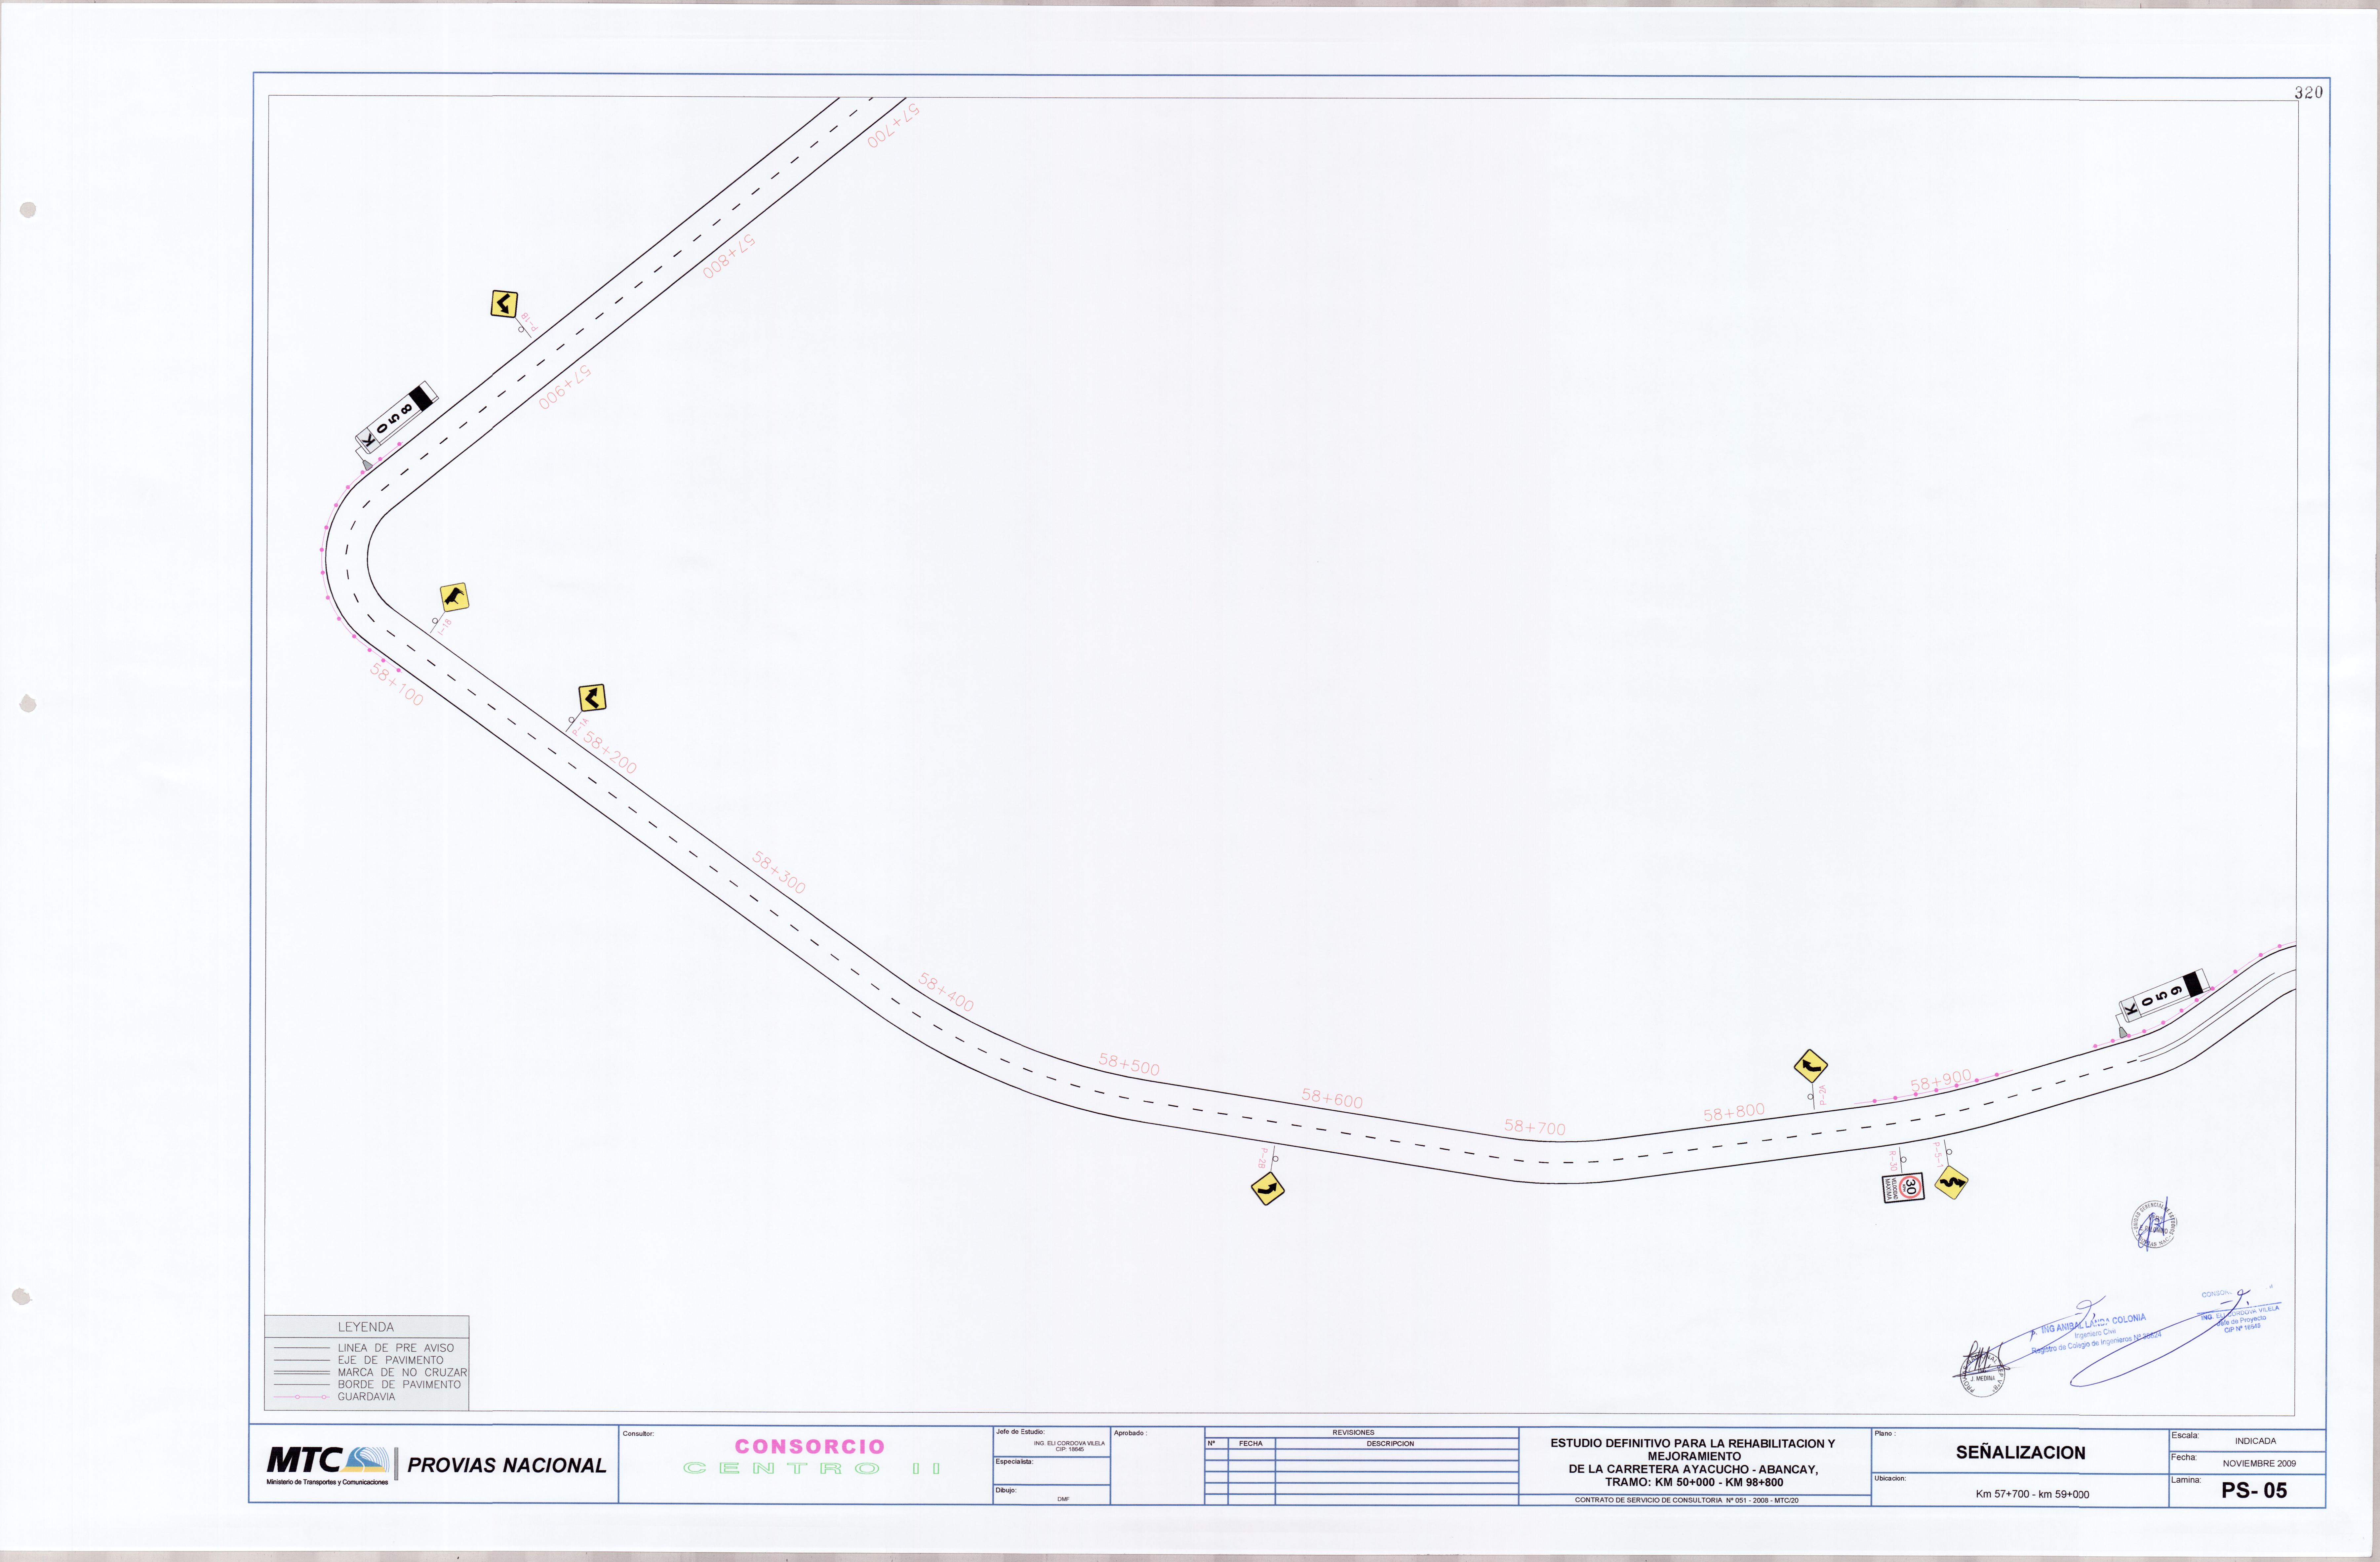The image size is (2380, 1562).
Task: Click the P-1B sharp curve warning sign
Action: click(504, 304)
